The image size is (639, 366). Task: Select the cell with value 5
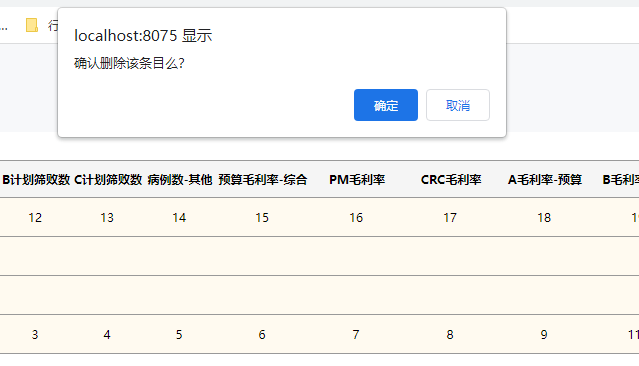pyautogui.click(x=179, y=335)
